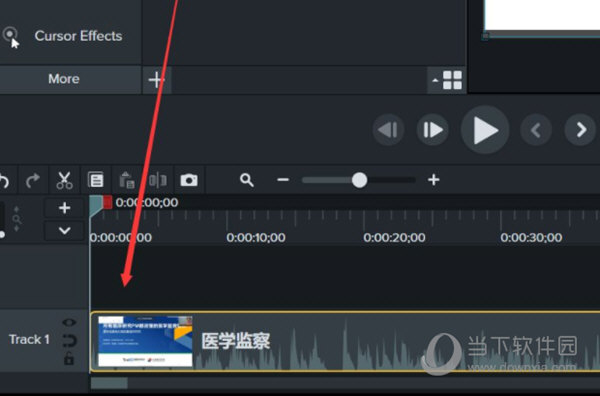Click the timeline ruler at 0:00:30;00
This screenshot has height=396, width=600.
pyautogui.click(x=531, y=238)
